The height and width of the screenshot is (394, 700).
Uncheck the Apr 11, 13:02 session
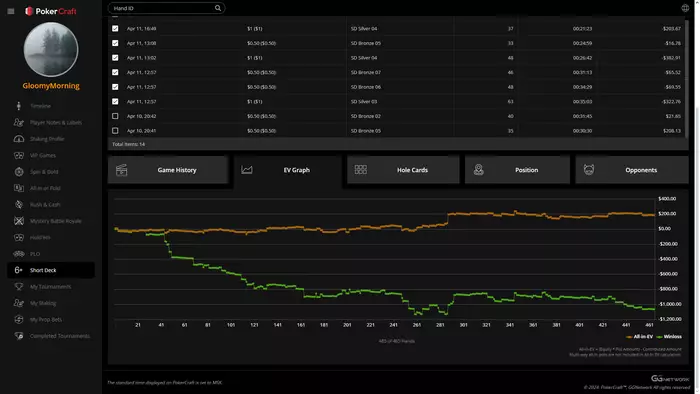(x=115, y=58)
